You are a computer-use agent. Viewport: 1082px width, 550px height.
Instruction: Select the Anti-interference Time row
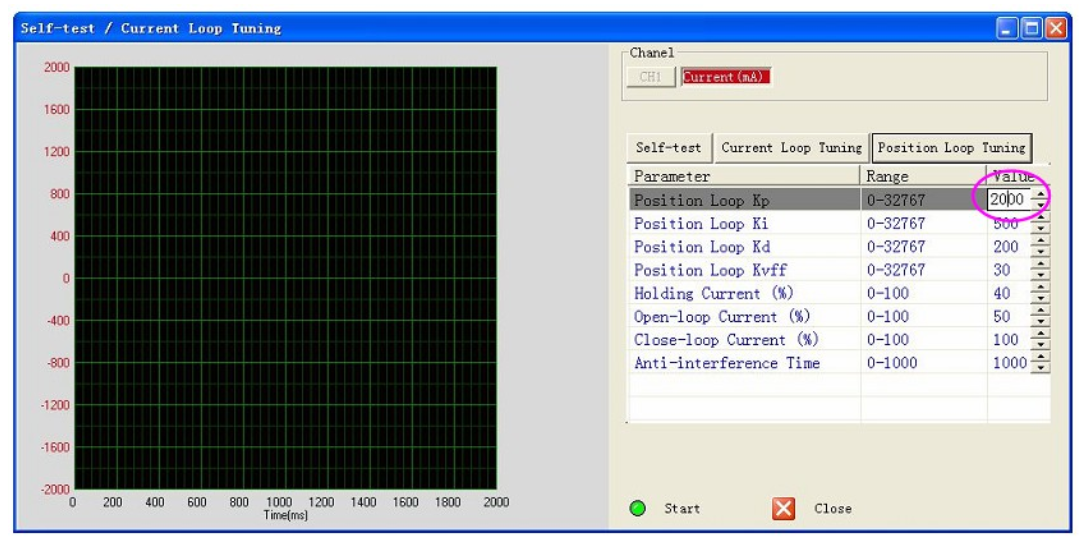click(x=839, y=362)
